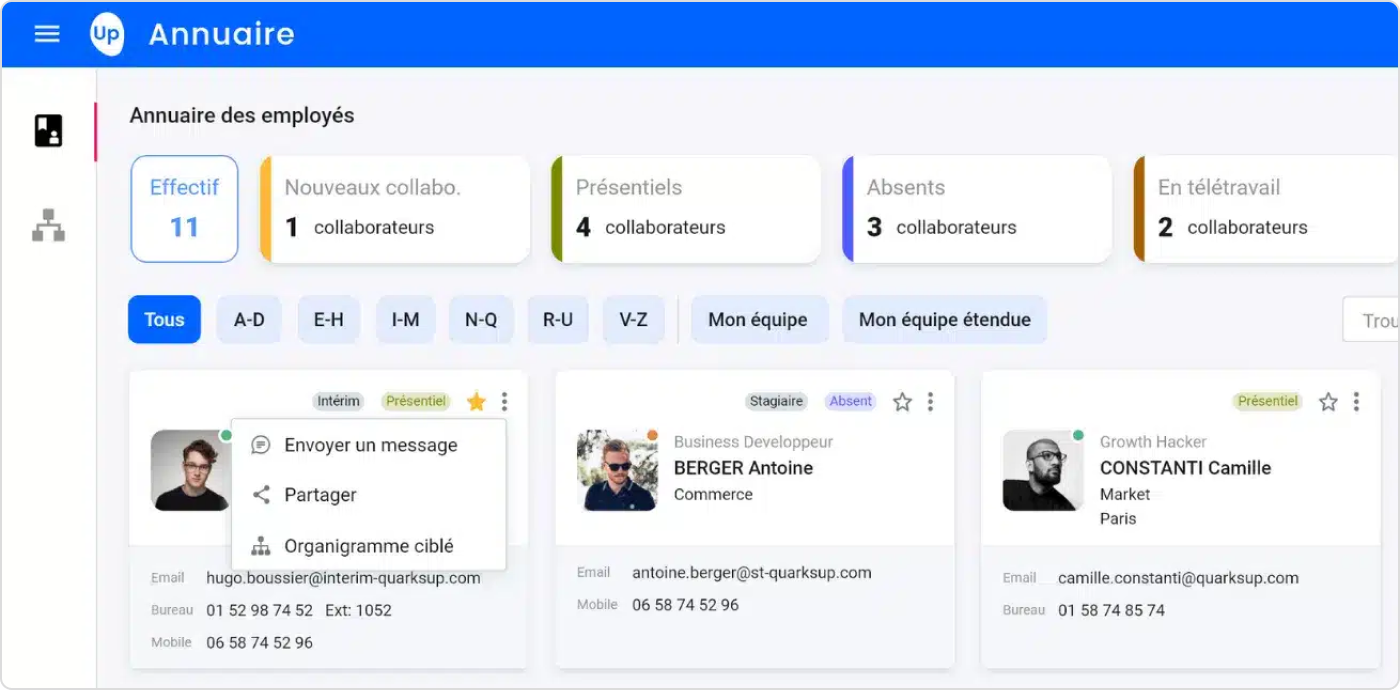Switch to the Tous filter tab
The height and width of the screenshot is (690, 1400).
click(163, 319)
